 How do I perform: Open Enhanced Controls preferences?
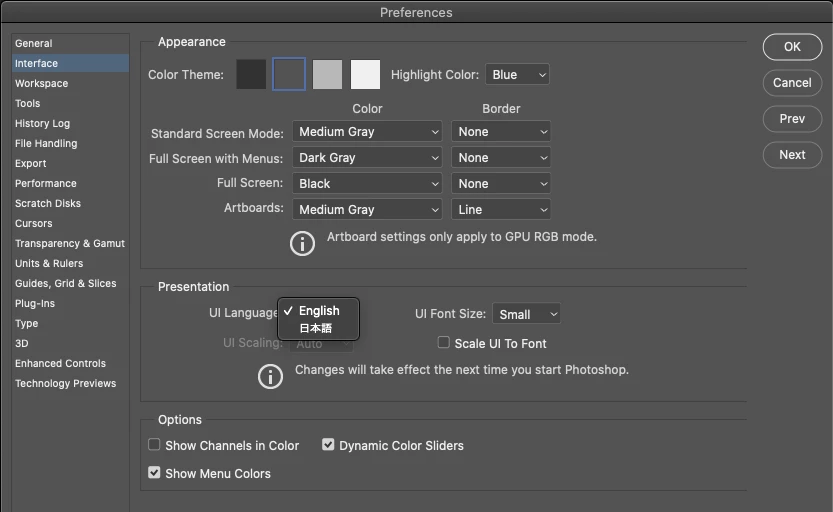click(x=70, y=363)
